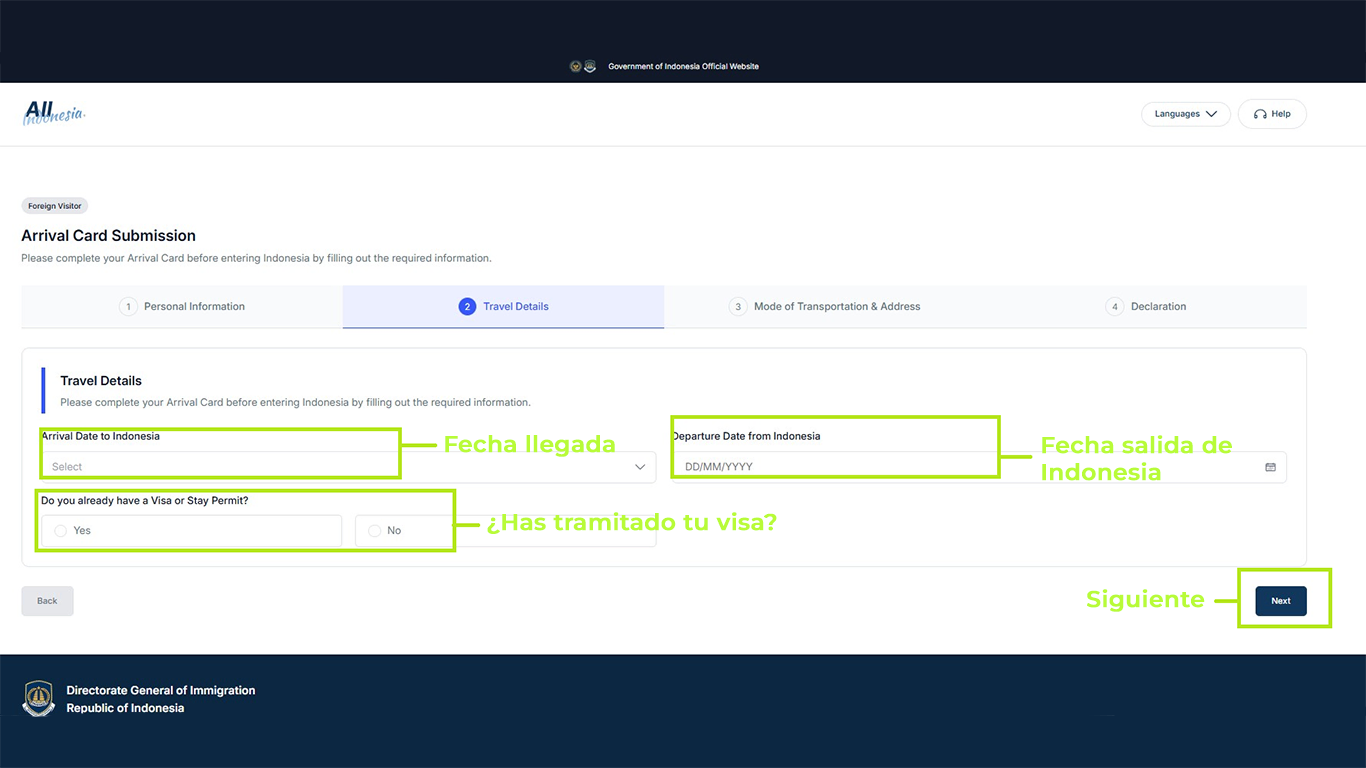Expand the Arrival Date to Indonesia select

[348, 467]
